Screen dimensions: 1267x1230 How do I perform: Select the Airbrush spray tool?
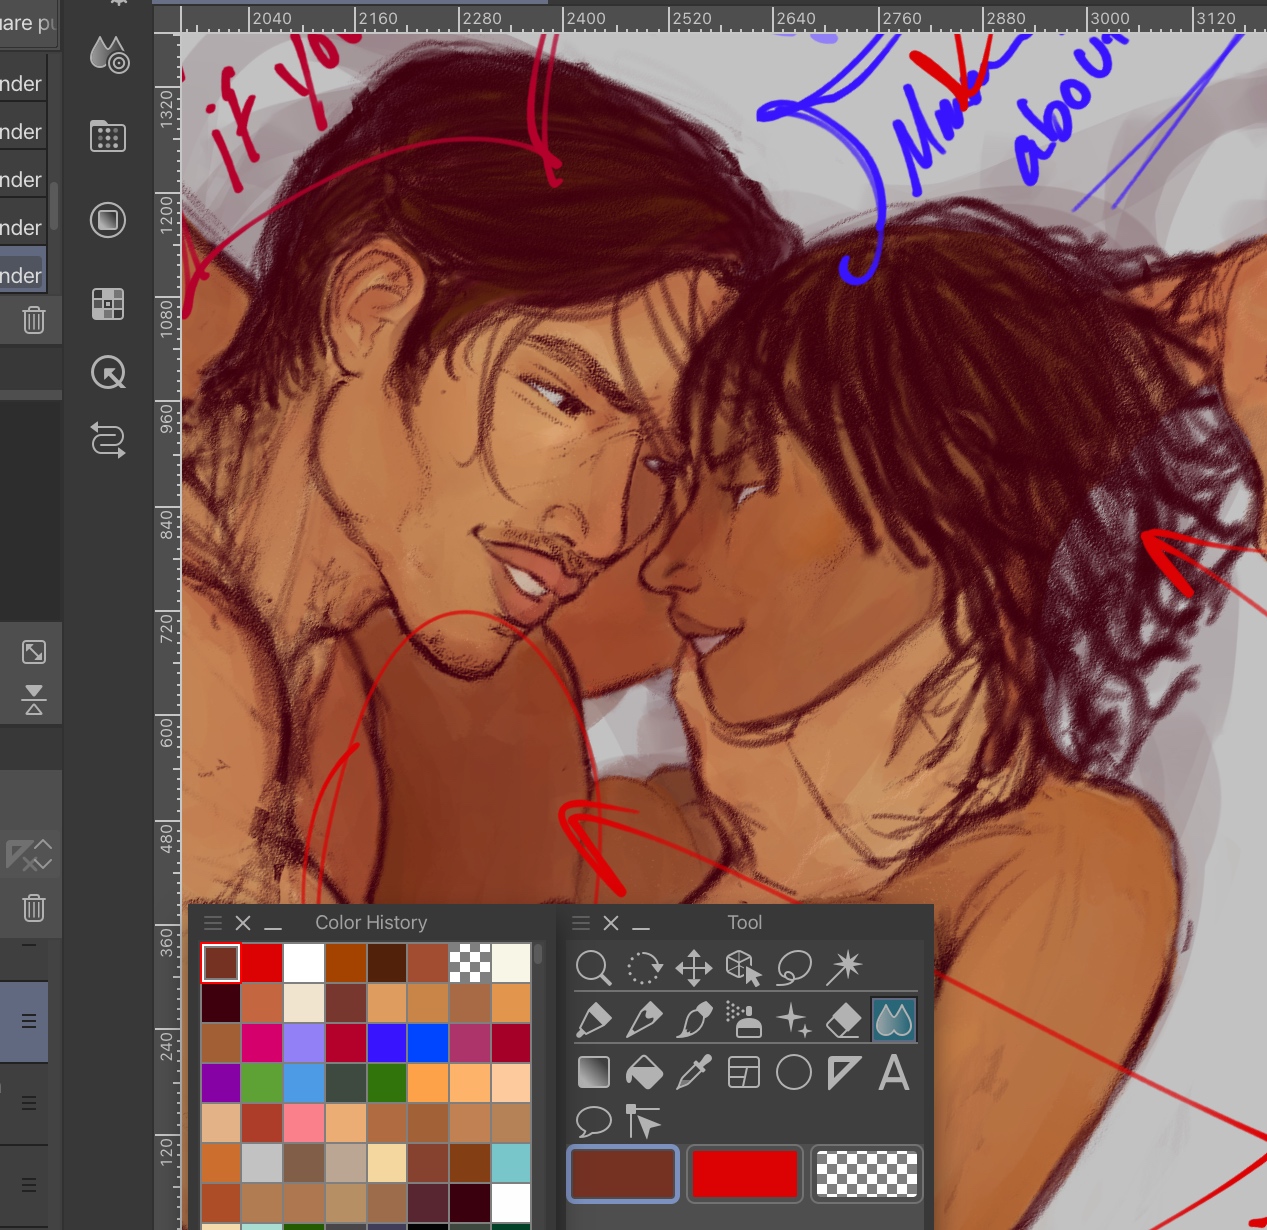click(744, 1020)
